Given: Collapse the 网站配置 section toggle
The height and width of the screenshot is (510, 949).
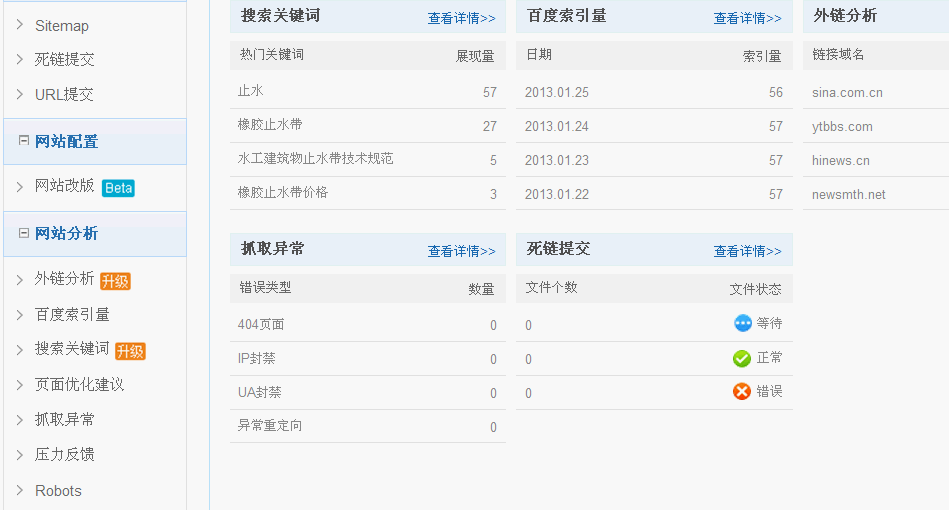Looking at the screenshot, I should (x=24, y=140).
